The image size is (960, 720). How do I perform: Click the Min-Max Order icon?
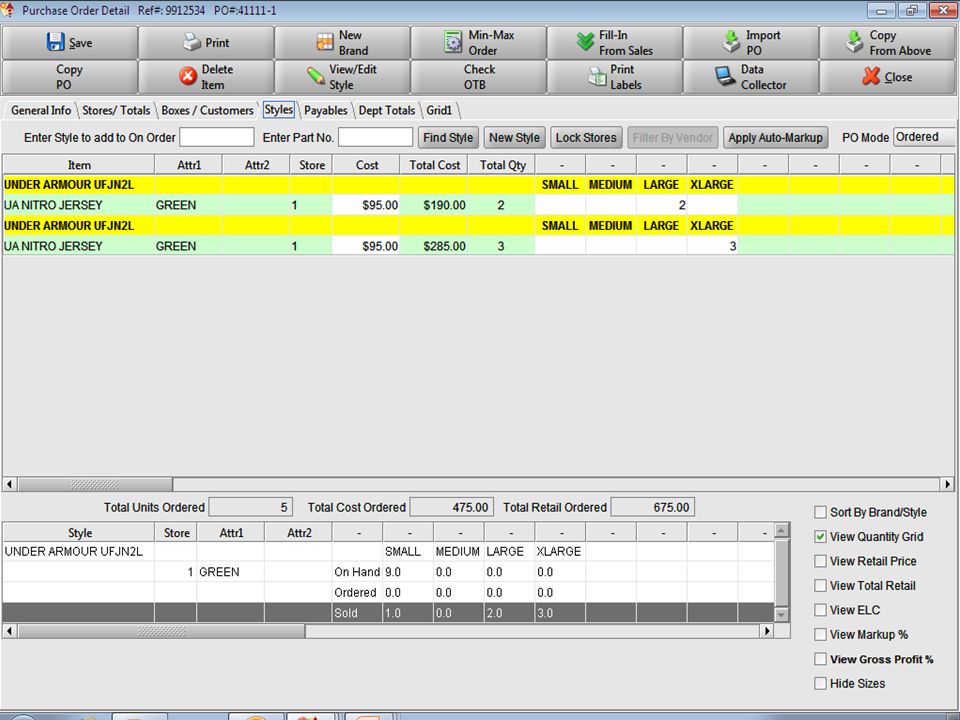click(453, 42)
